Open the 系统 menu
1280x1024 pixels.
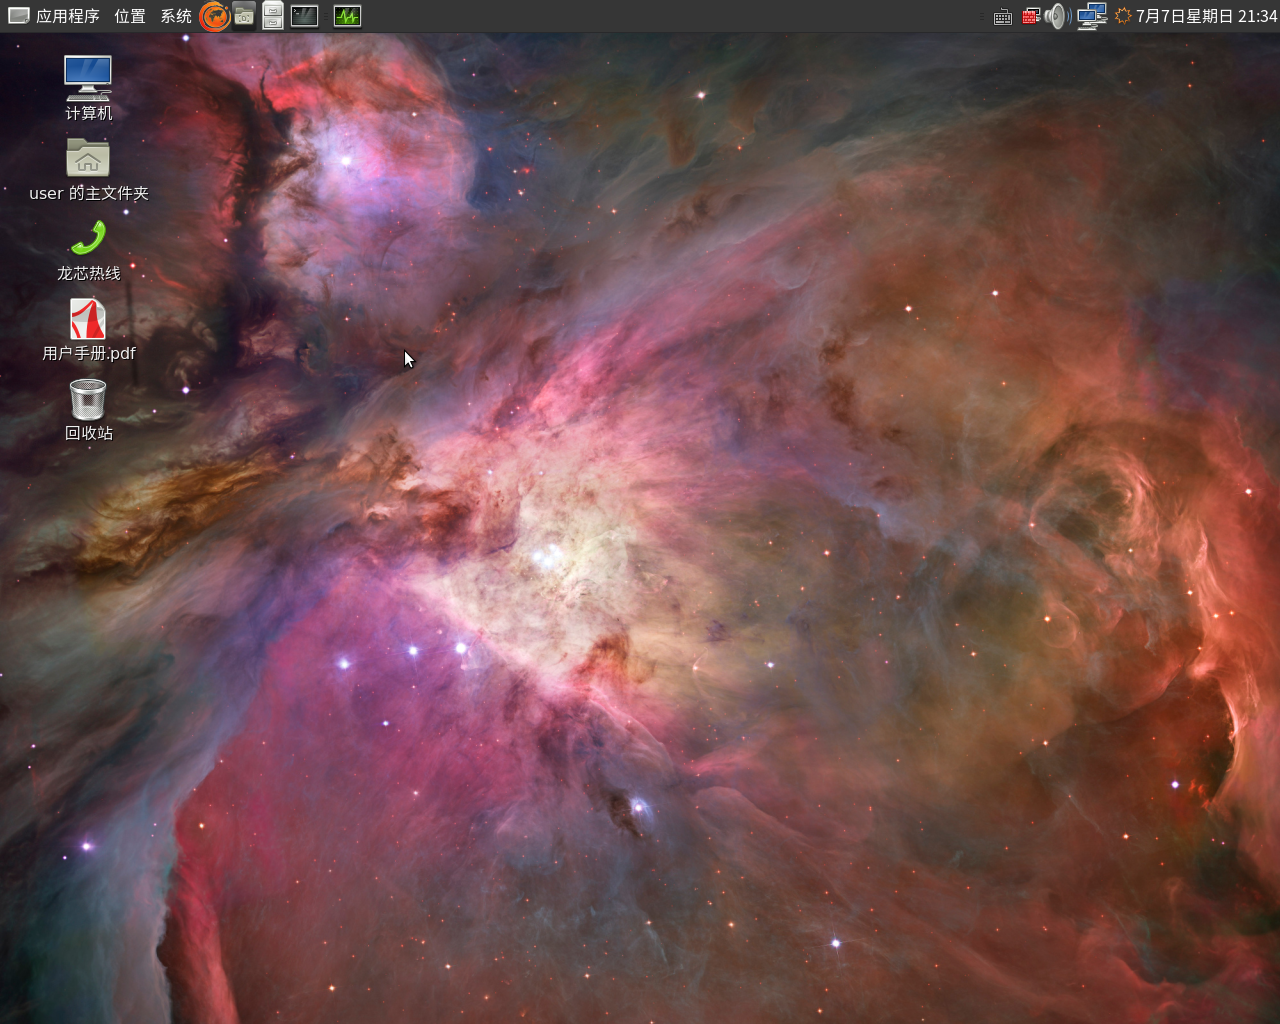pyautogui.click(x=176, y=16)
